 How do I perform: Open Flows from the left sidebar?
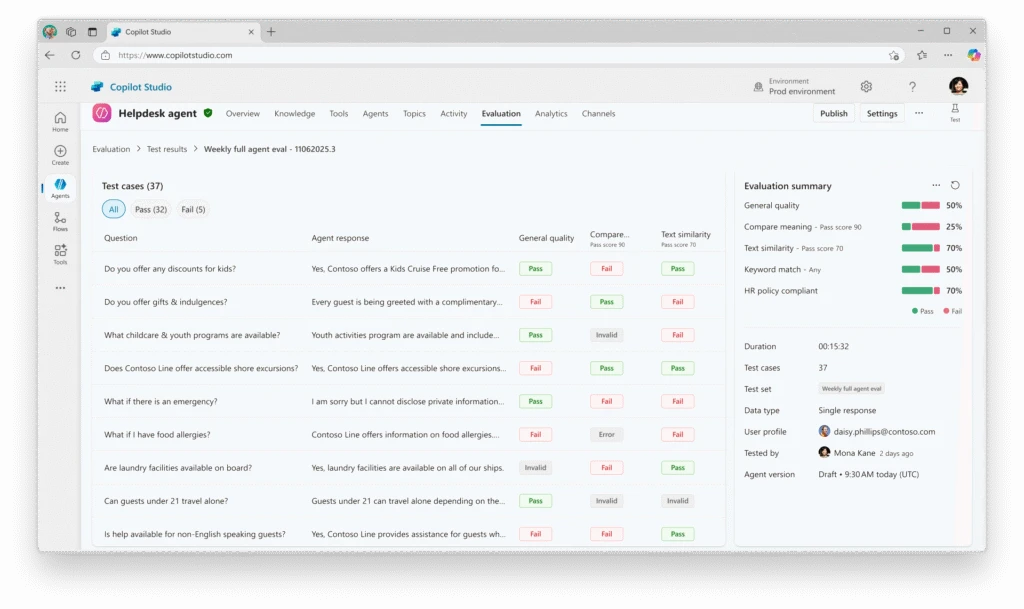click(60, 219)
